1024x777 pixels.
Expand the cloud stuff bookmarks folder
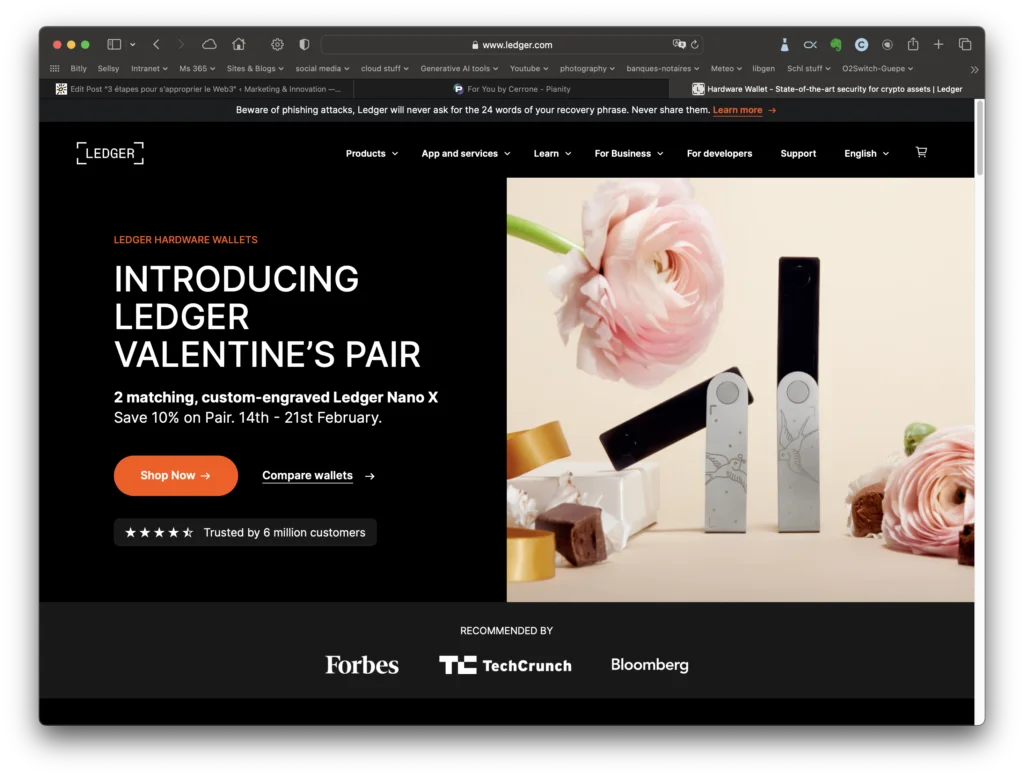384,69
